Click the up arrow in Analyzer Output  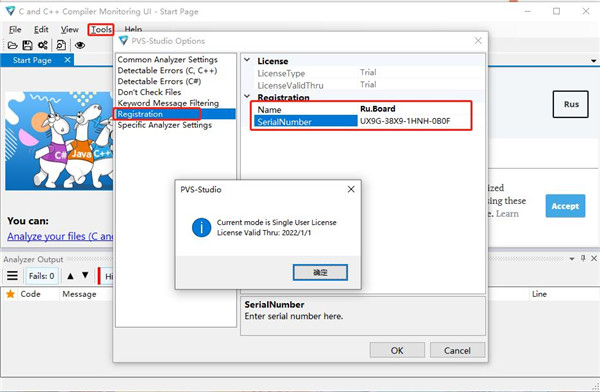click(70, 276)
